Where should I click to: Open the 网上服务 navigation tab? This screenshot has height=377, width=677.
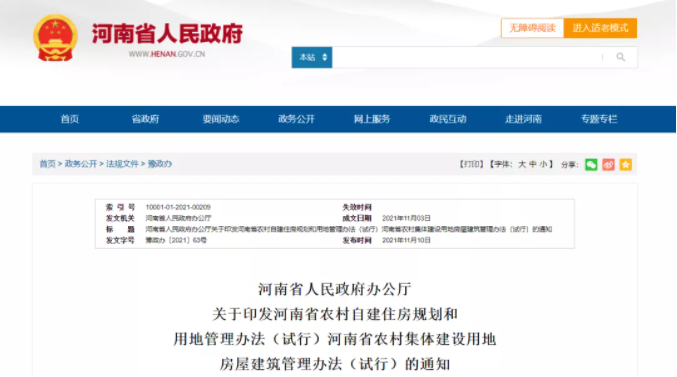point(372,119)
